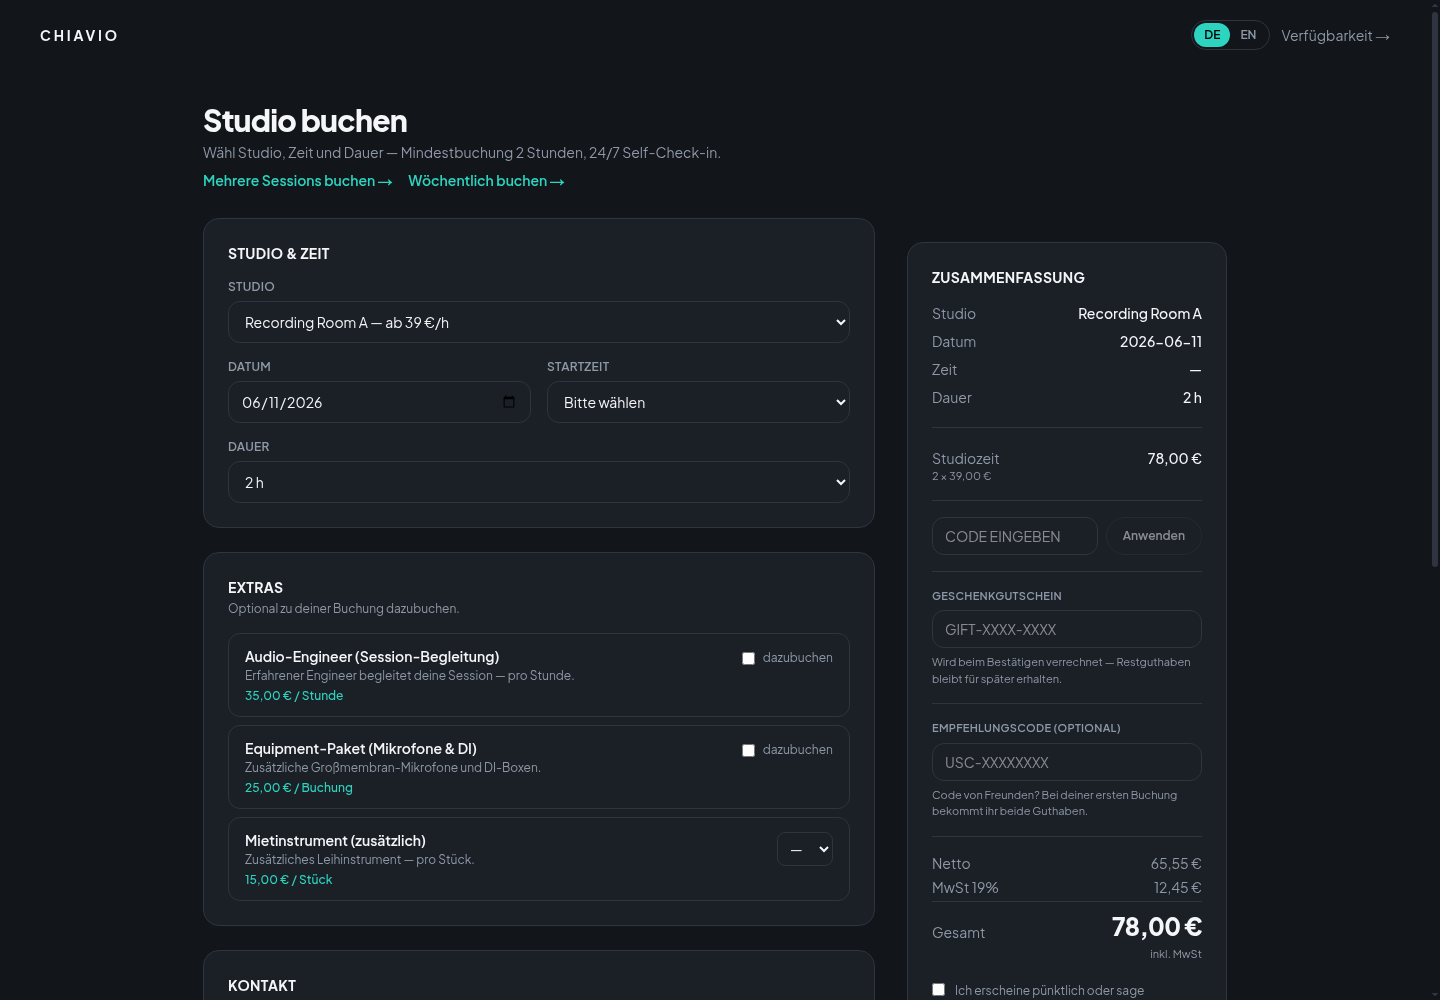Viewport: 1440px width, 1000px height.
Task: Focus the Empfehlungscode USC-XXXXXXXX field
Action: click(x=1067, y=762)
